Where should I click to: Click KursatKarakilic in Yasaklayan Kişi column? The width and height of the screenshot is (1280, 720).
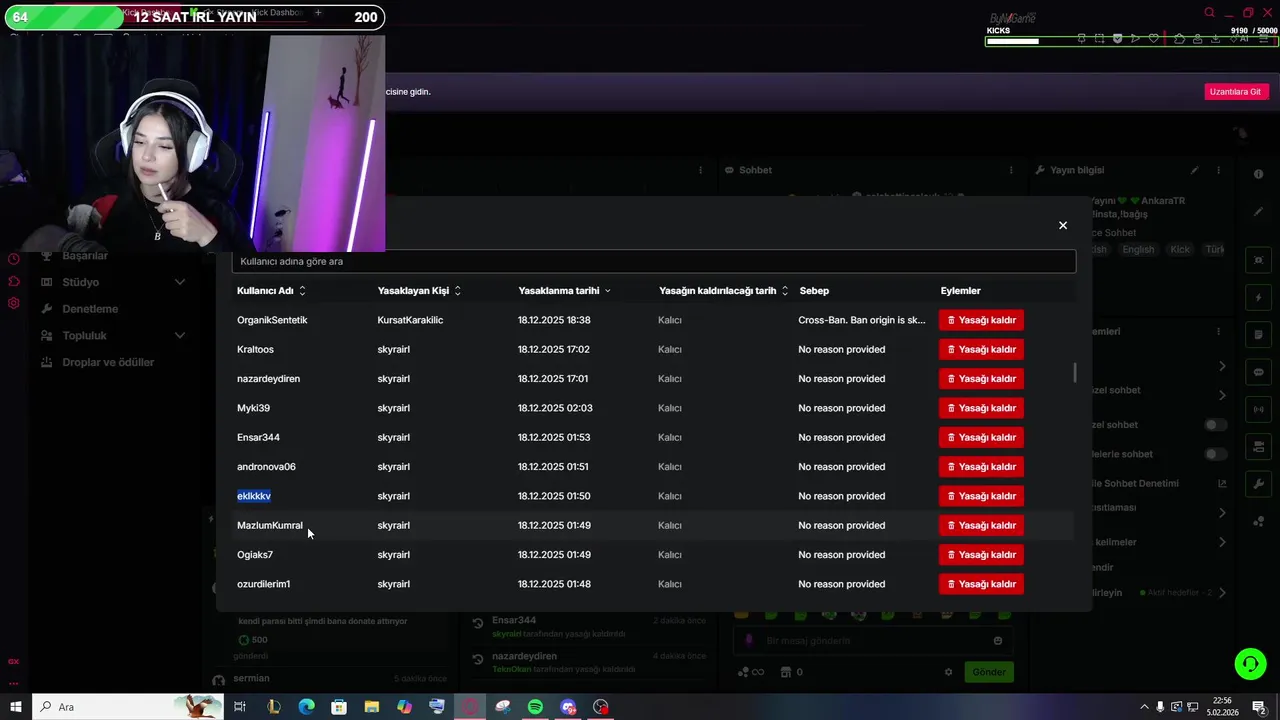(410, 320)
